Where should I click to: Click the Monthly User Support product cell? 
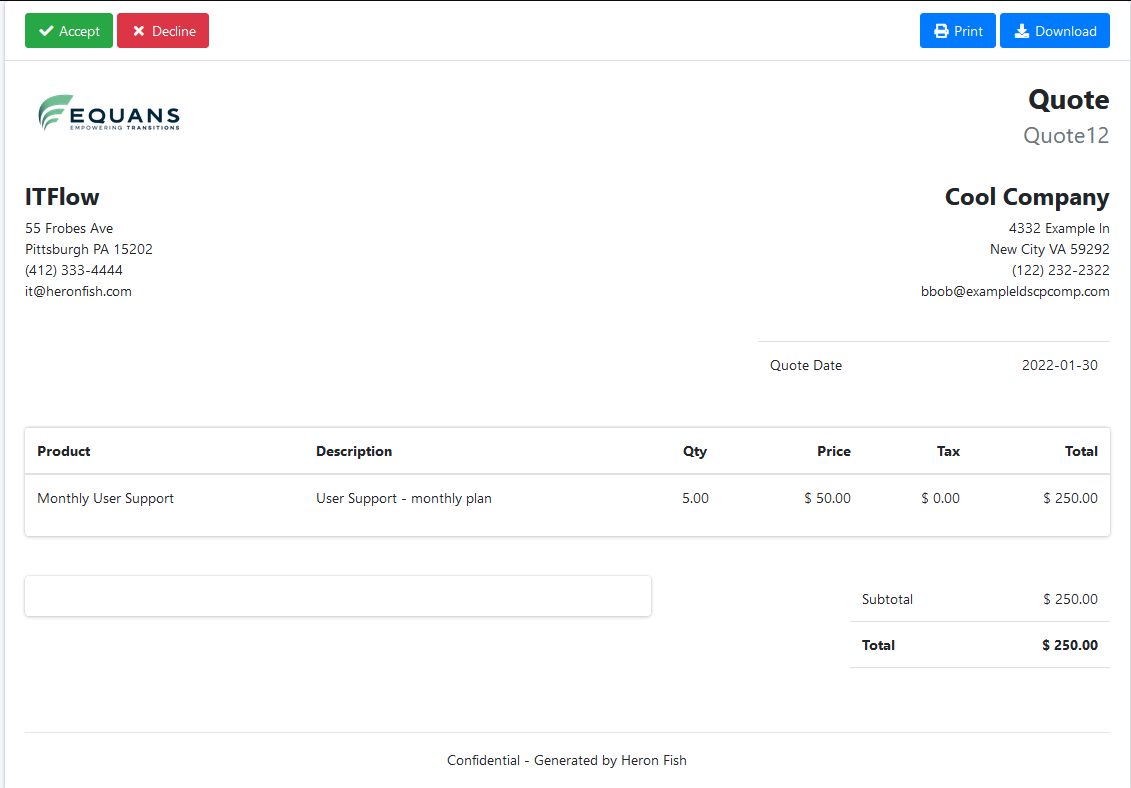click(x=105, y=499)
